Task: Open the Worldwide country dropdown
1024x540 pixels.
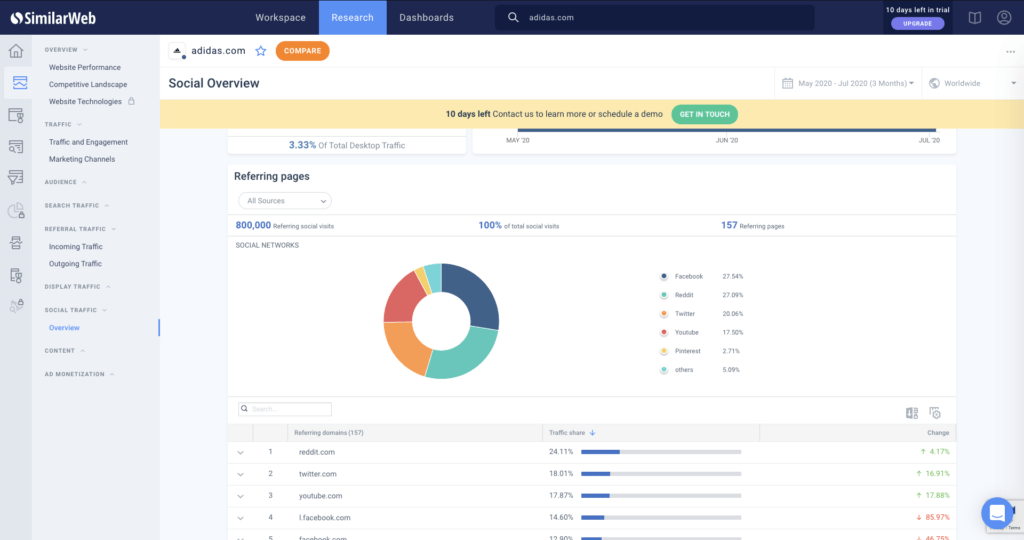Action: click(972, 84)
